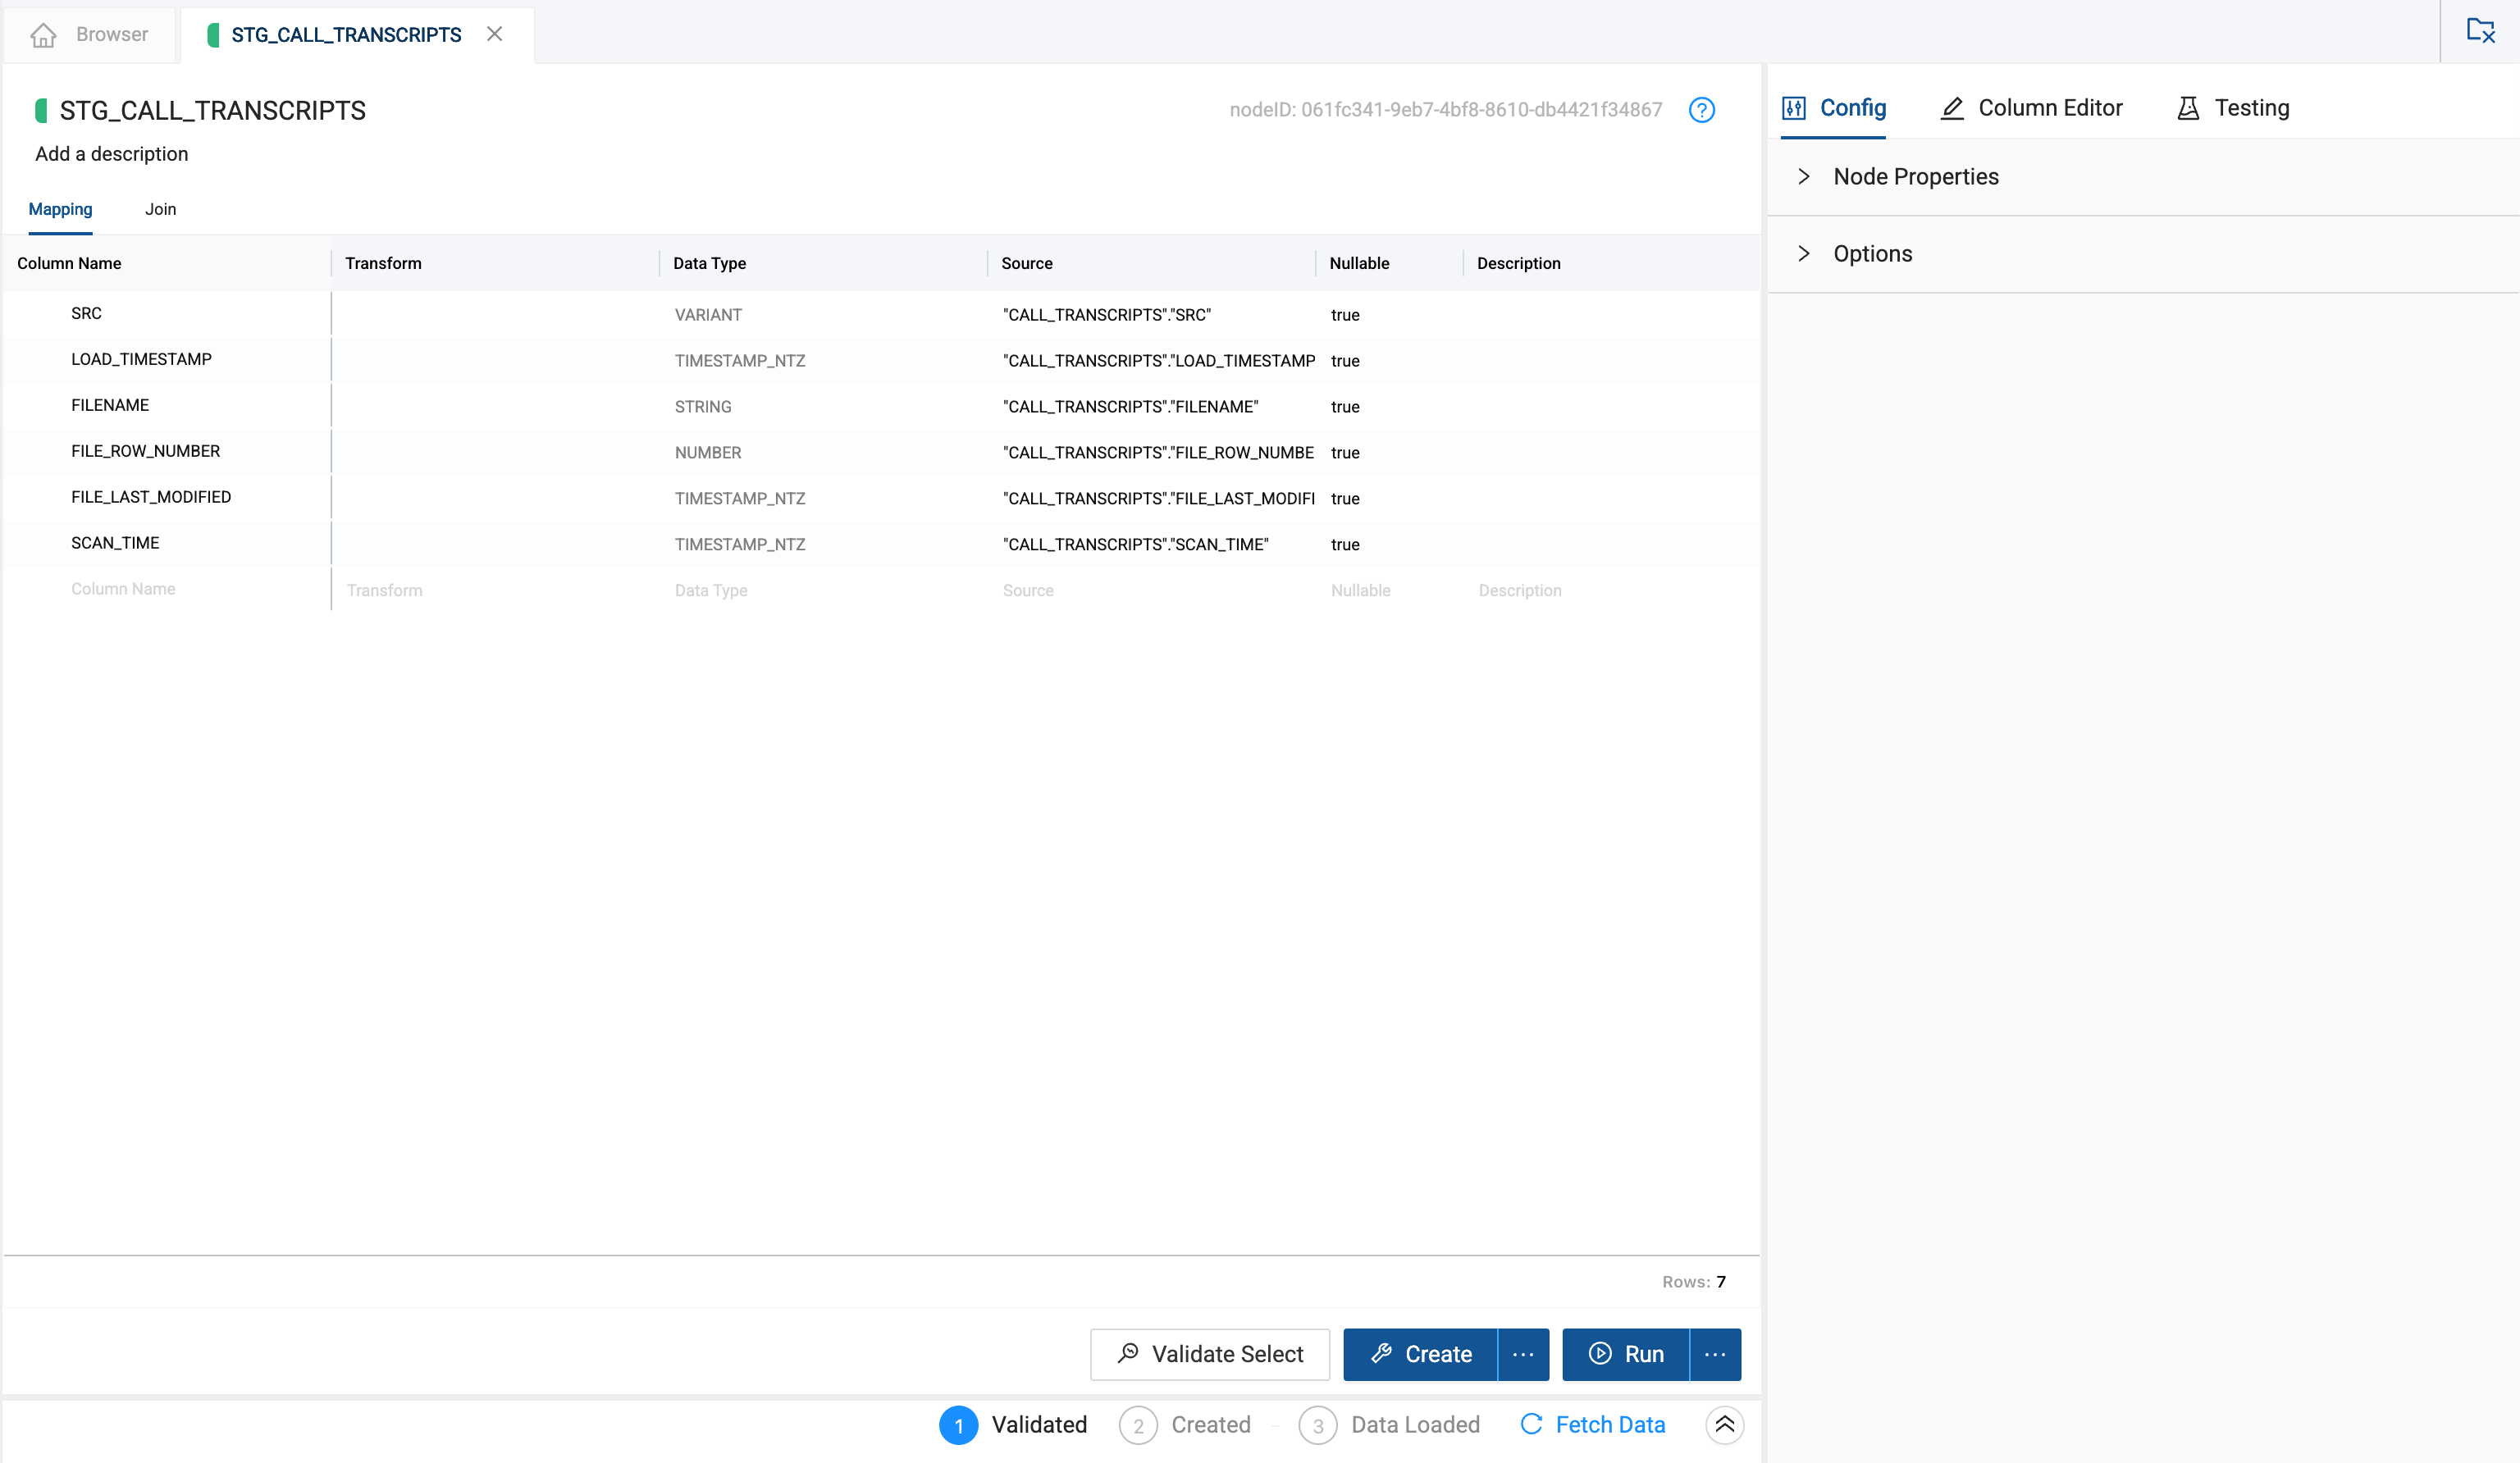Switch to the Join tab
This screenshot has width=2520, height=1463.
(160, 209)
